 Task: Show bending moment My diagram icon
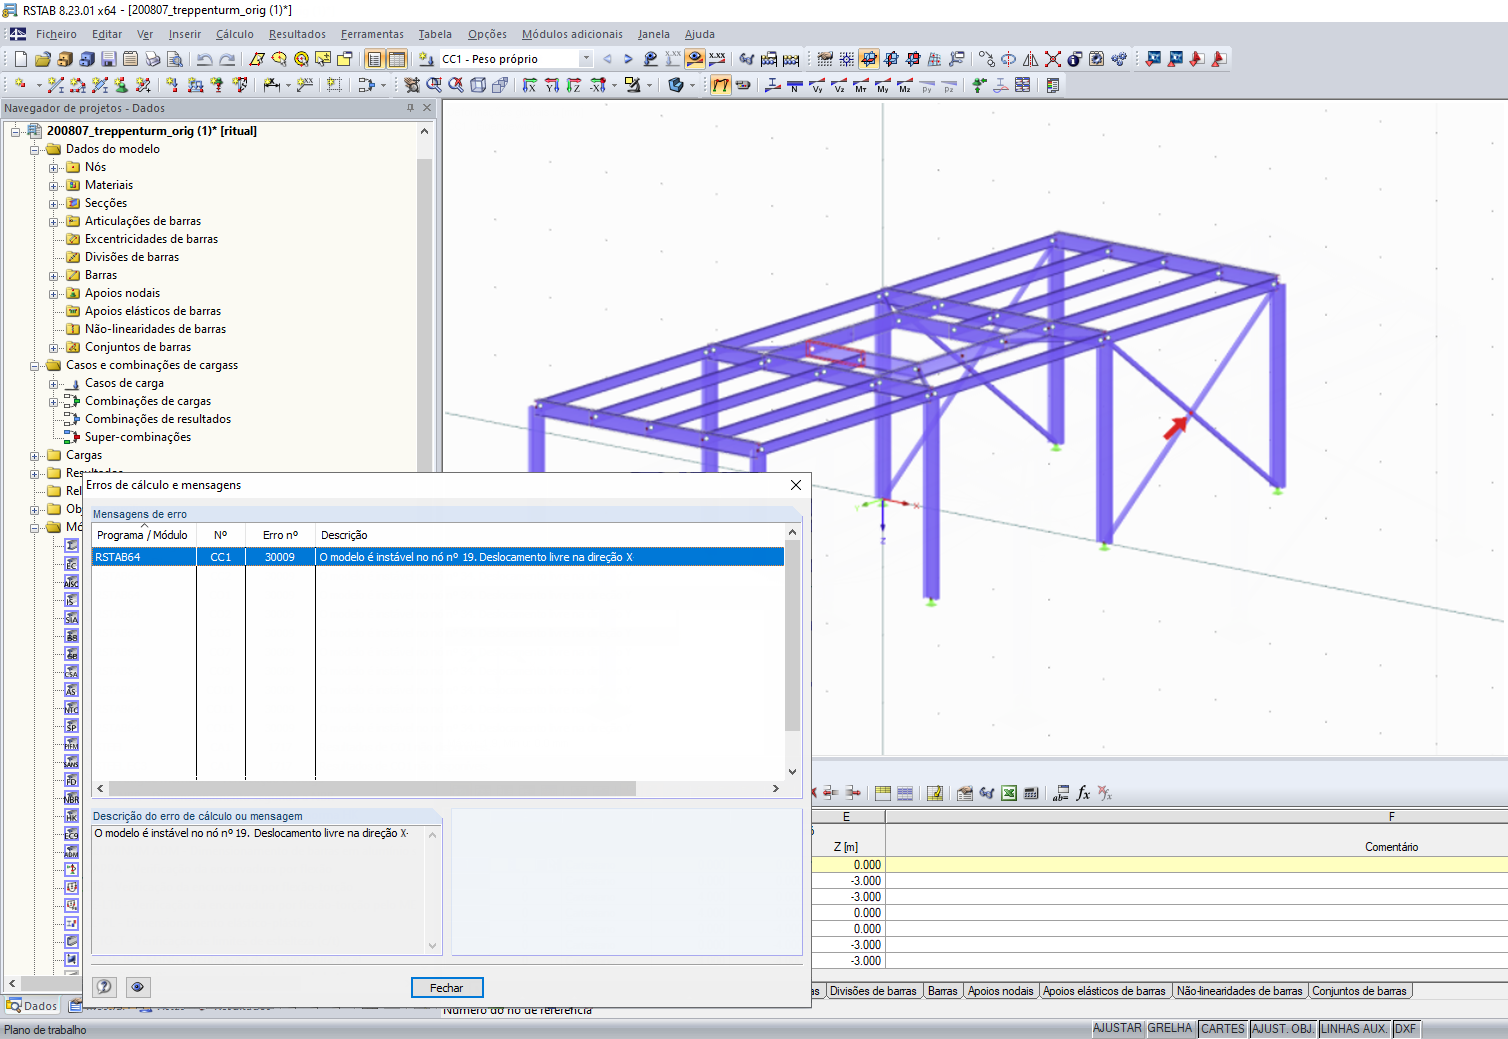(883, 85)
